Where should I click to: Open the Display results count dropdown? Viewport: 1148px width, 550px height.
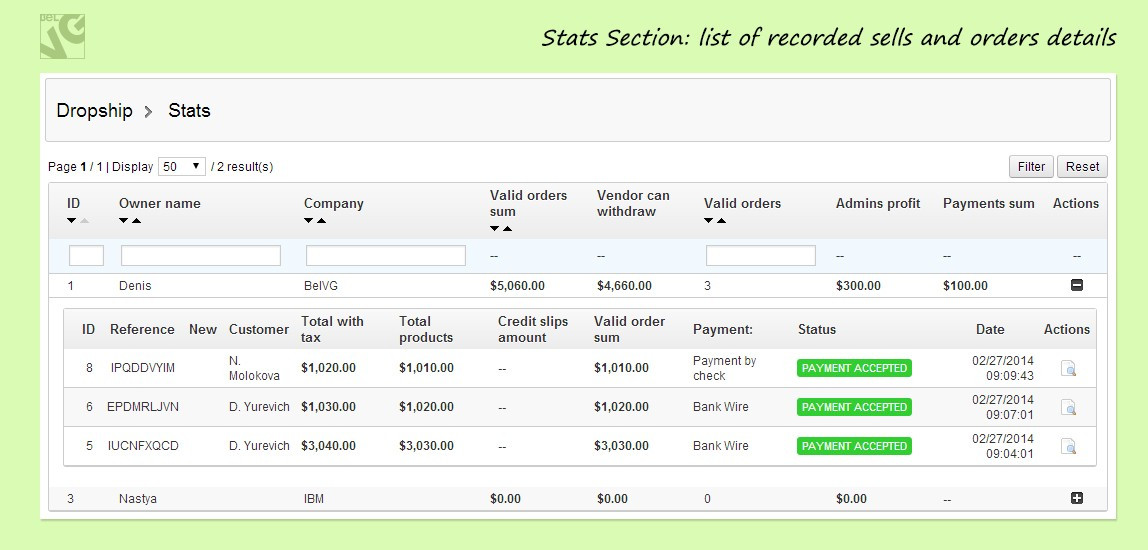[182, 167]
